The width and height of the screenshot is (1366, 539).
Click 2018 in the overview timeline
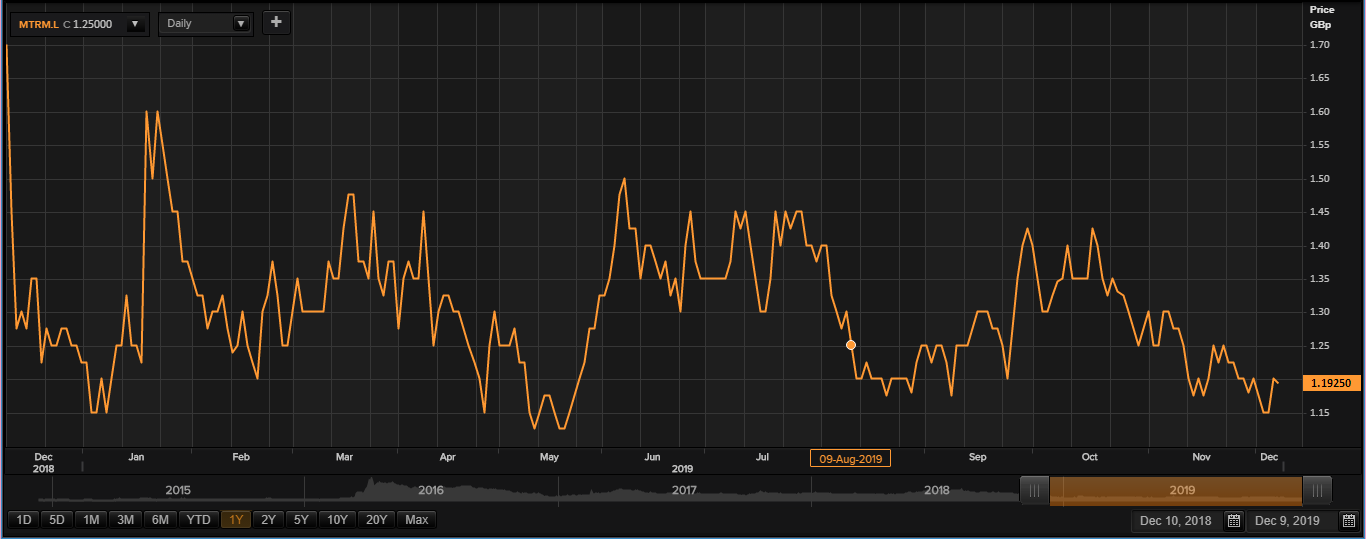point(937,491)
